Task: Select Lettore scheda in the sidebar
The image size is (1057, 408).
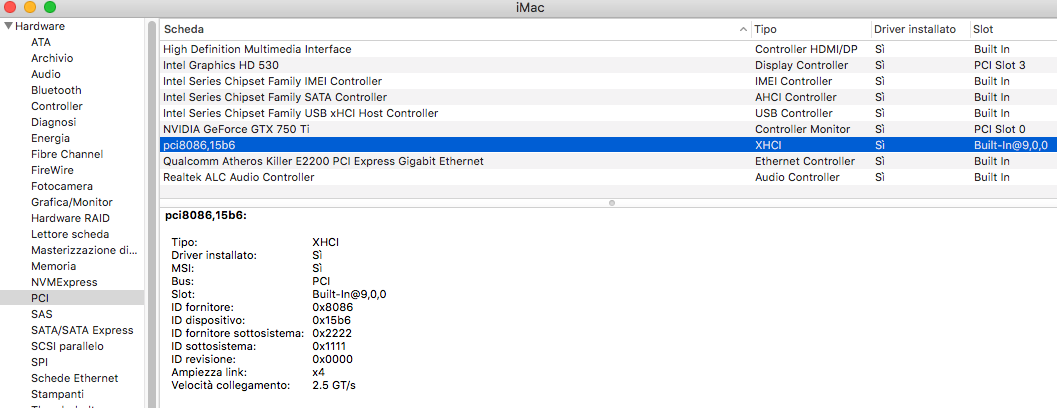Action: pos(70,234)
